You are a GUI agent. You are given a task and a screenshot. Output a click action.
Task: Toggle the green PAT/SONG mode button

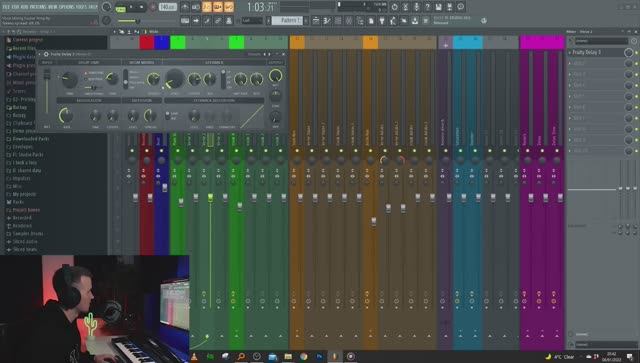pyautogui.click(x=120, y=8)
